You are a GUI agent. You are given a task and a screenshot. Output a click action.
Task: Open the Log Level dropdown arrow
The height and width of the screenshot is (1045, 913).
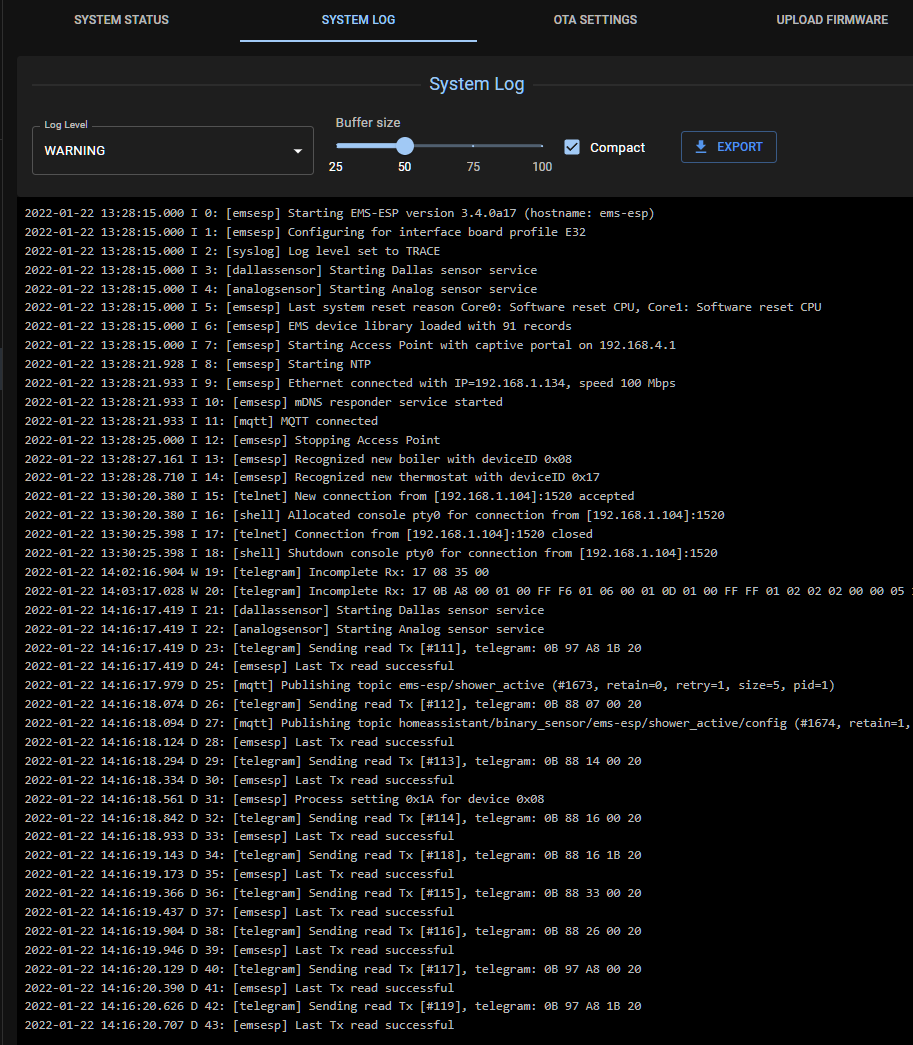(297, 151)
